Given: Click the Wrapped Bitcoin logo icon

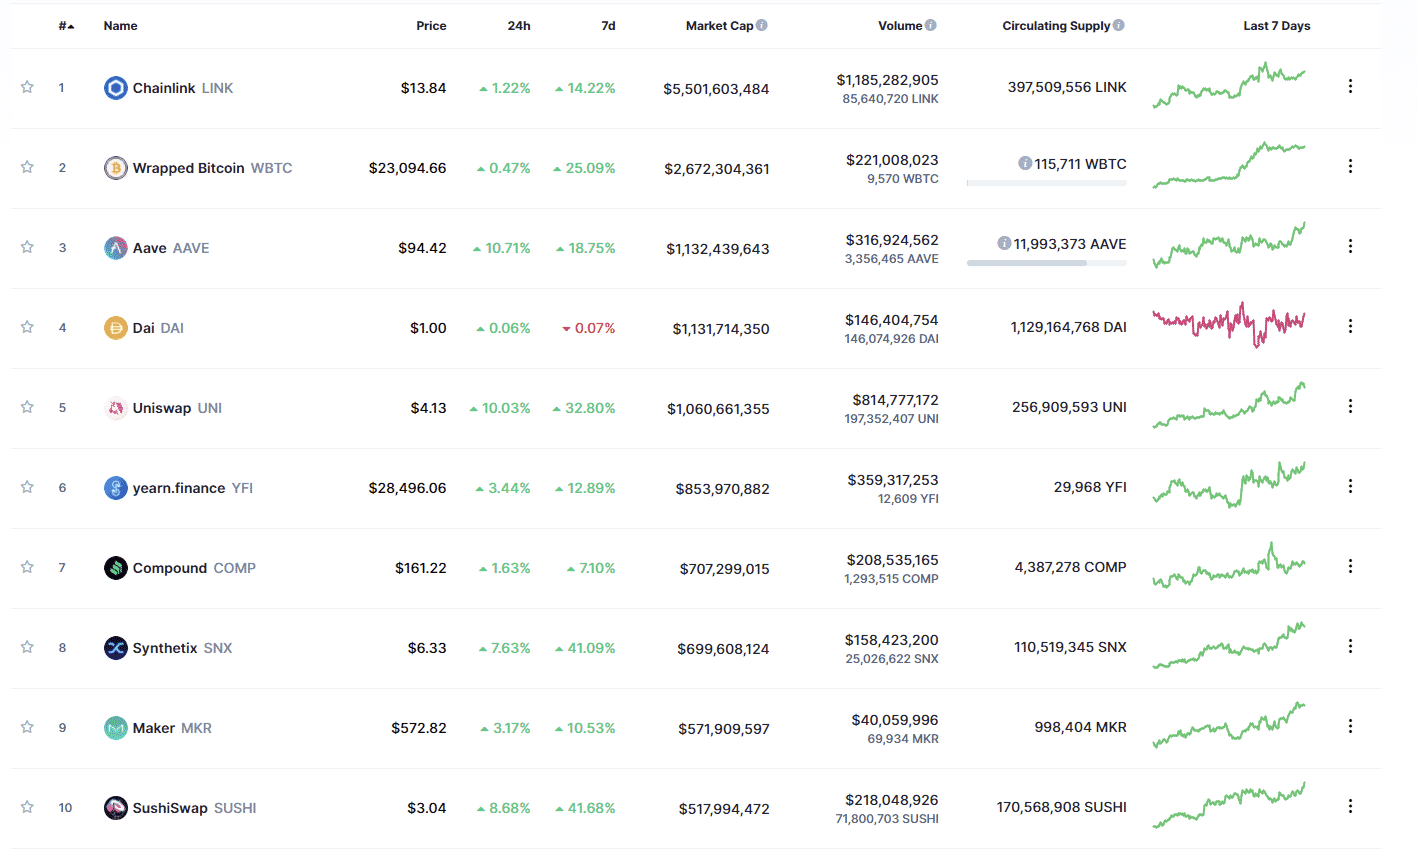Looking at the screenshot, I should click(x=116, y=168).
